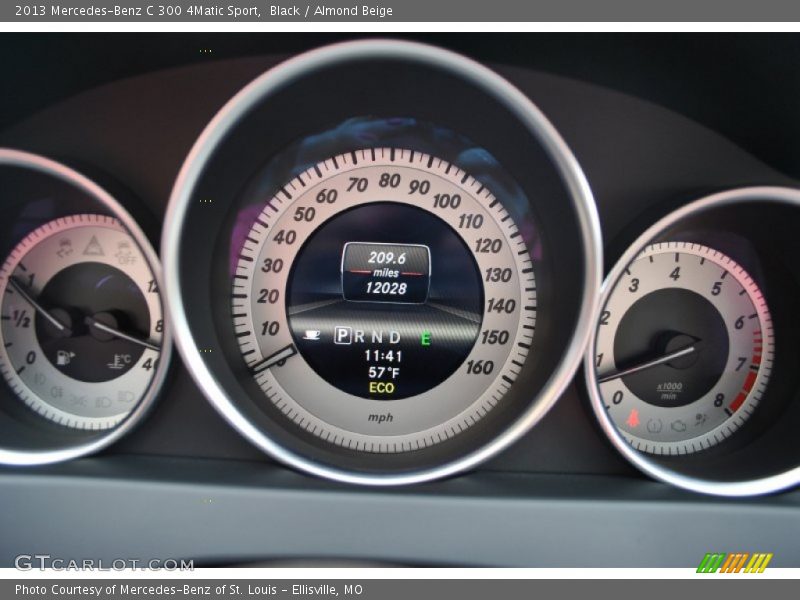Click the 12028 odometer reading
This screenshot has width=800, height=600.
[x=386, y=288]
